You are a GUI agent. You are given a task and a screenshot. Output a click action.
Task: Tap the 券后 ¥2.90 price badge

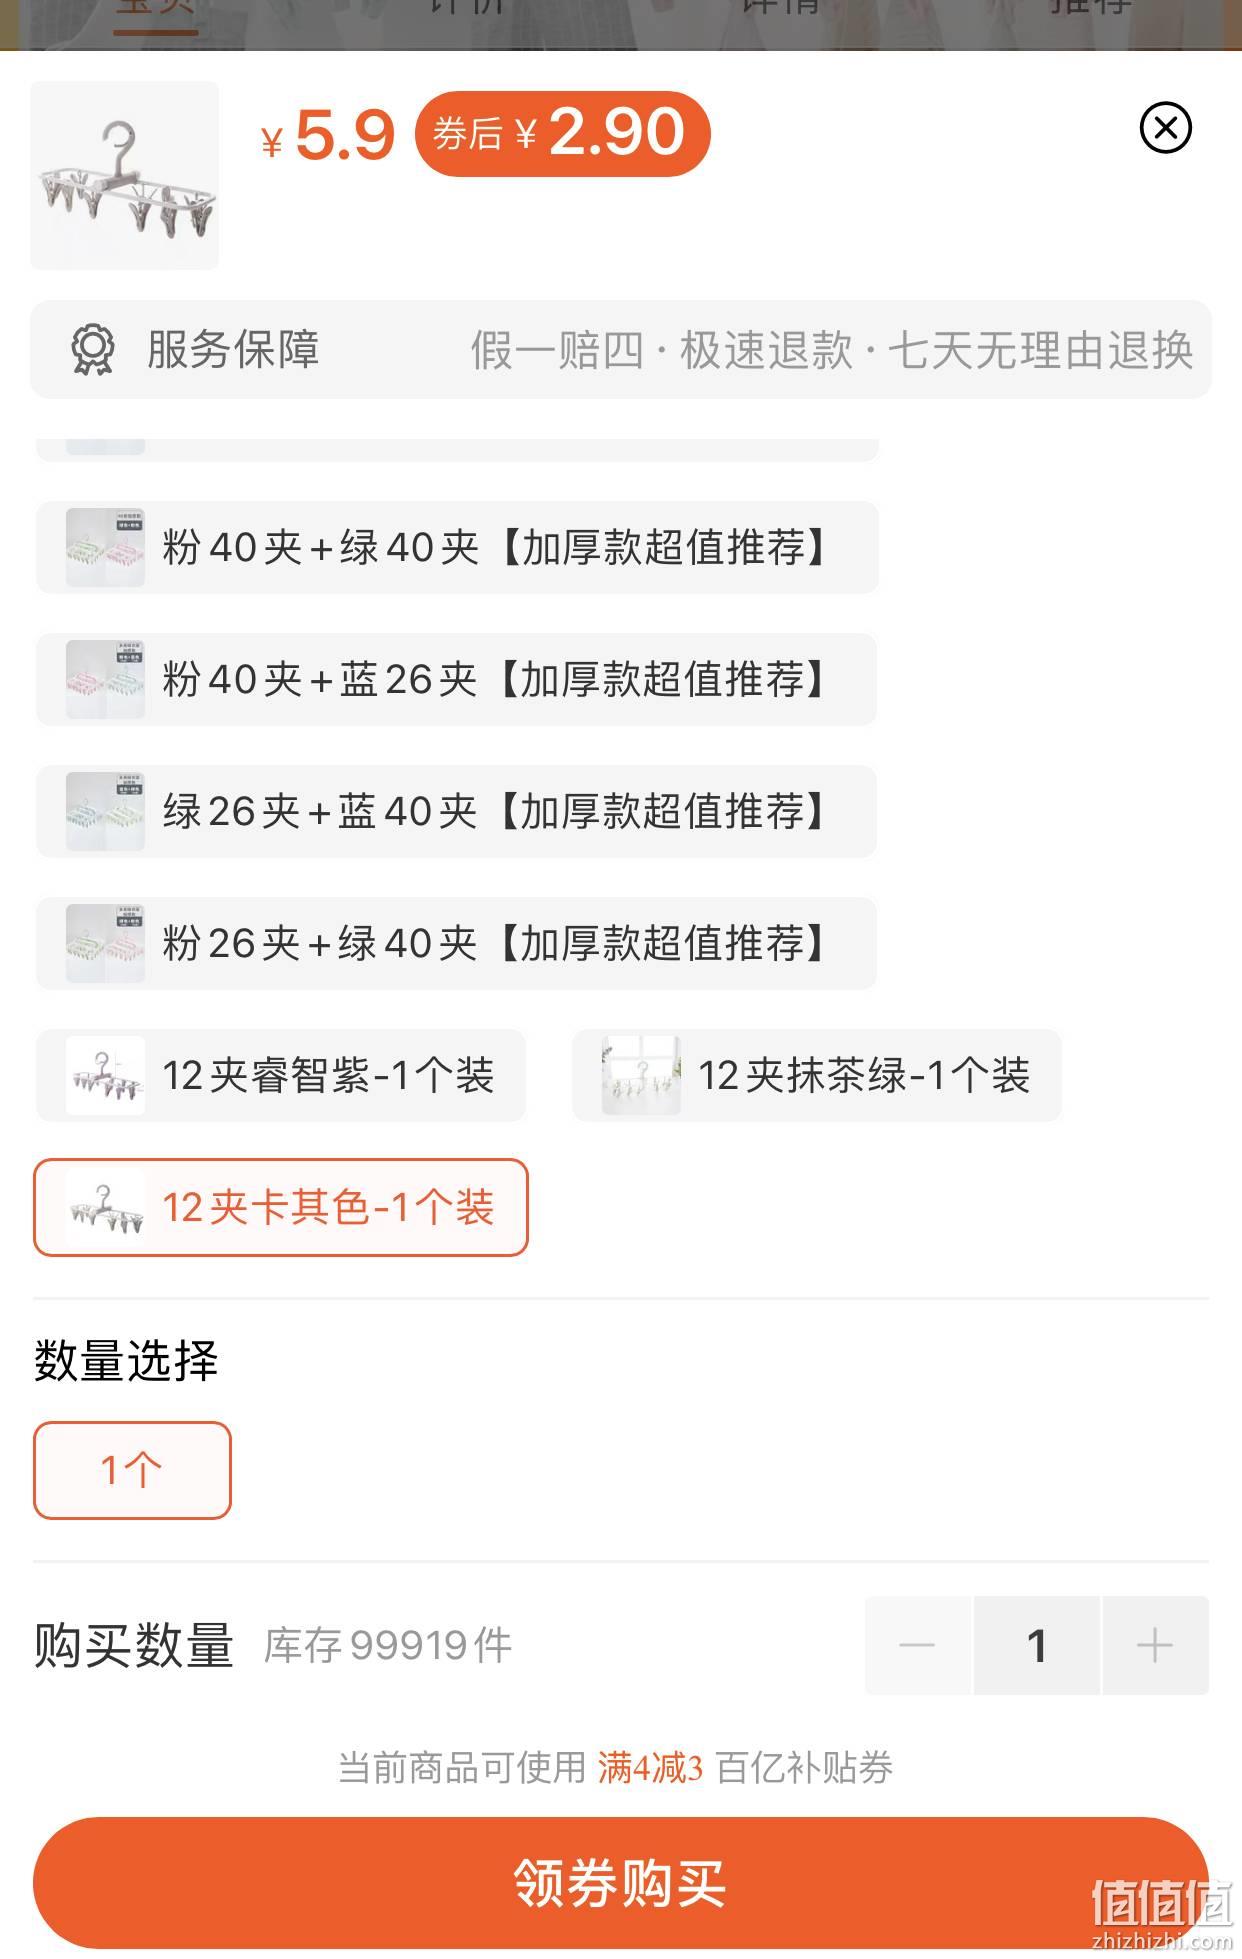[x=562, y=133]
